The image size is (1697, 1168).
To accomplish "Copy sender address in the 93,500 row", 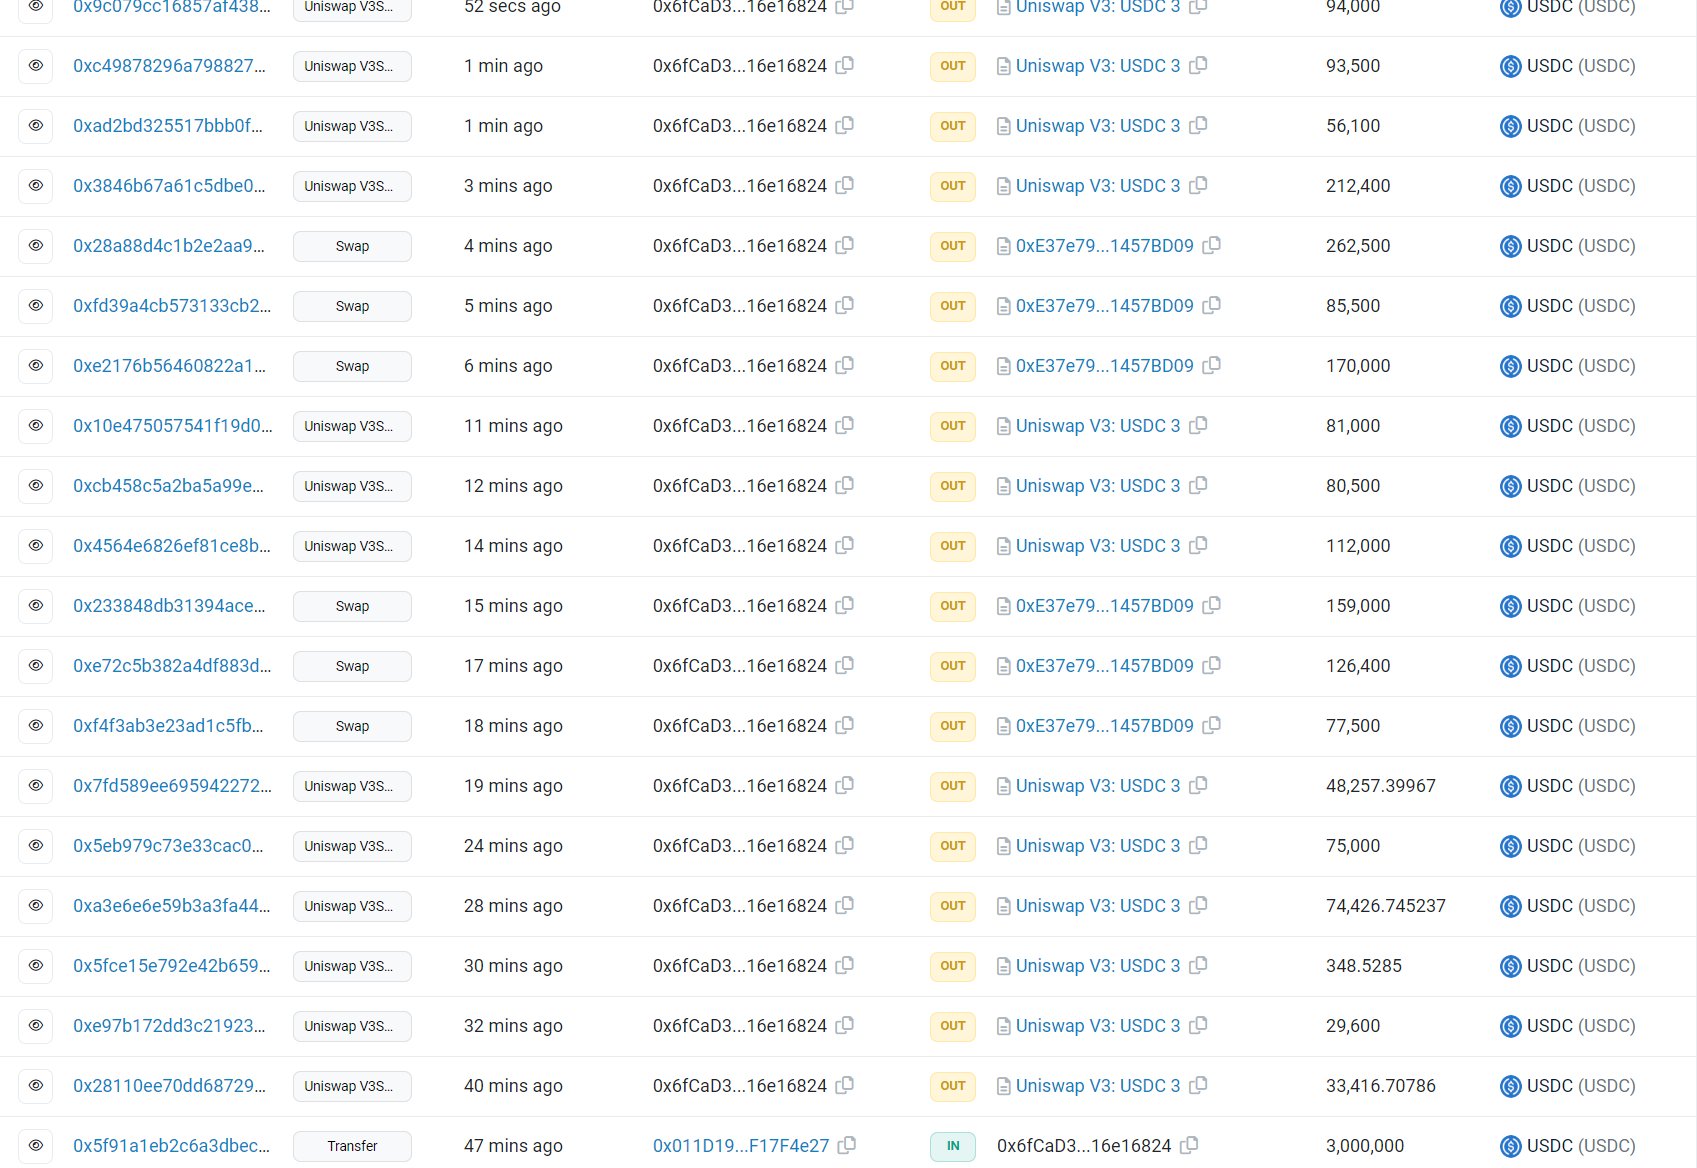I will coord(845,65).
